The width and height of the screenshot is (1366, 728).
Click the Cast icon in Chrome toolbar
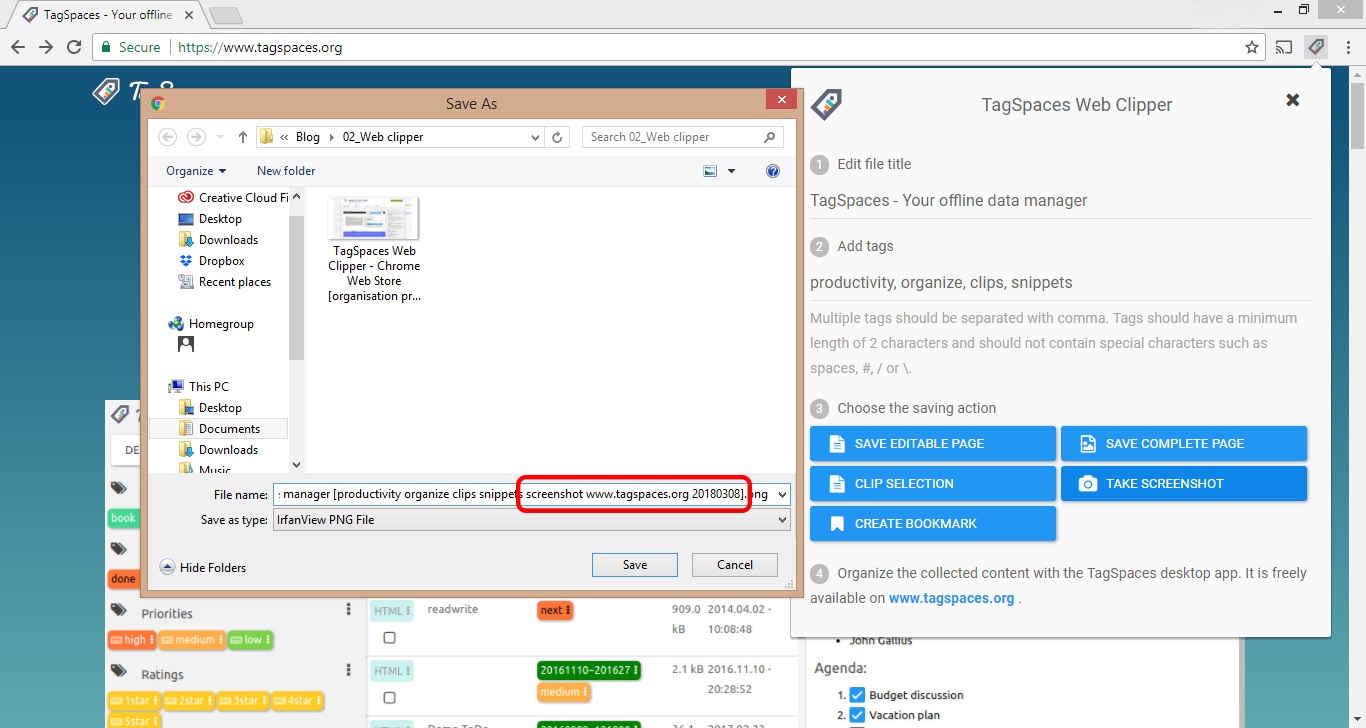[x=1283, y=46]
